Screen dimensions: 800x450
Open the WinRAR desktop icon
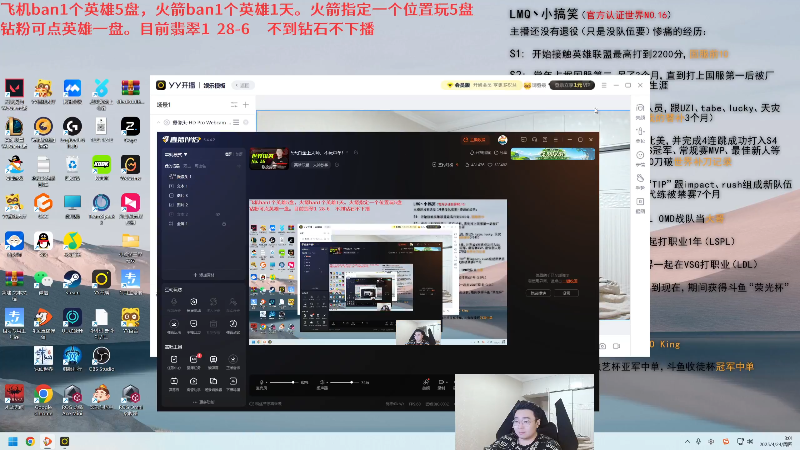click(x=131, y=89)
